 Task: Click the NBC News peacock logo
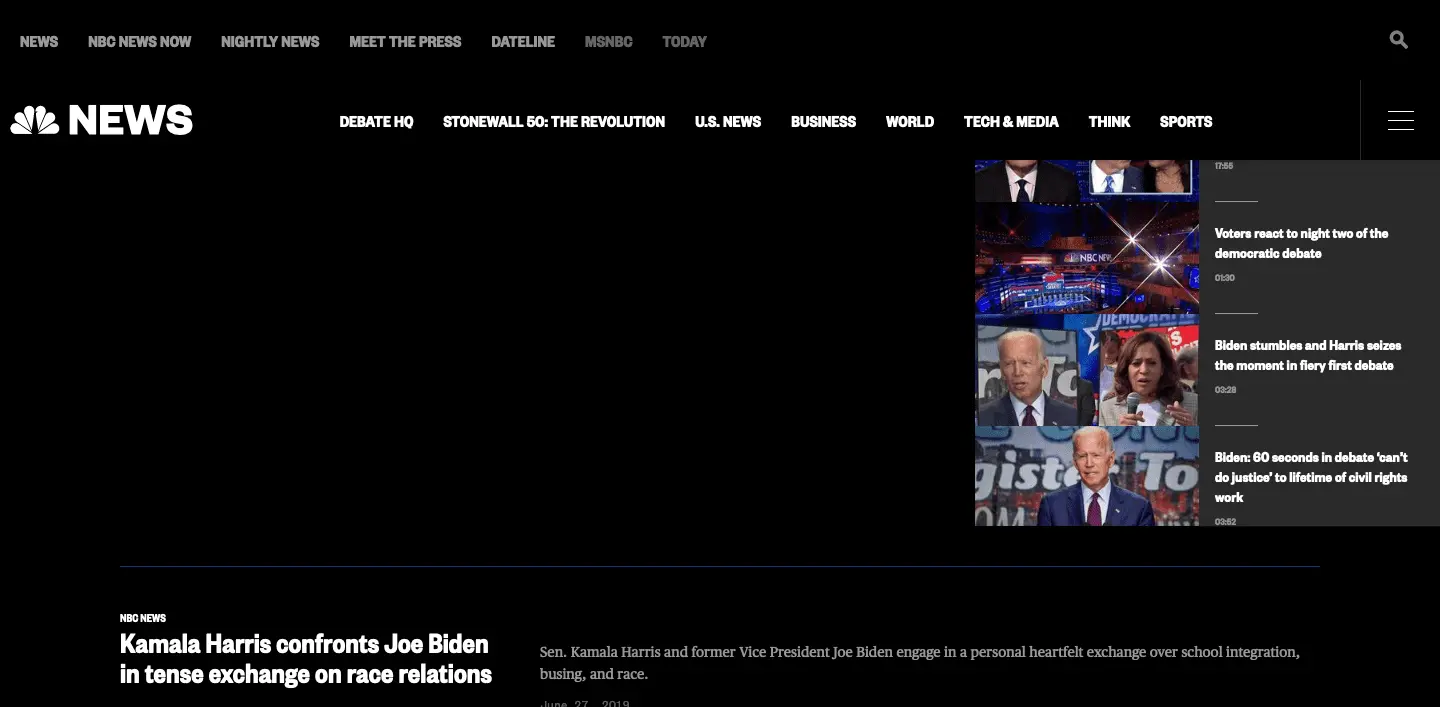tap(101, 121)
